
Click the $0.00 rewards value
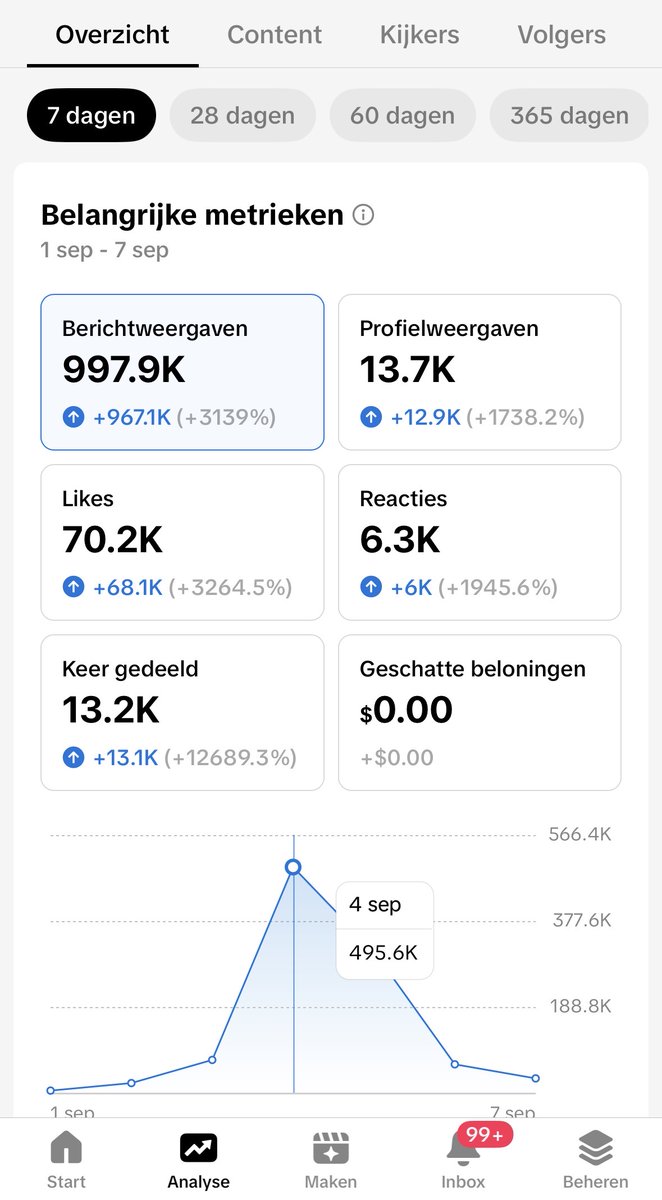[x=406, y=710]
